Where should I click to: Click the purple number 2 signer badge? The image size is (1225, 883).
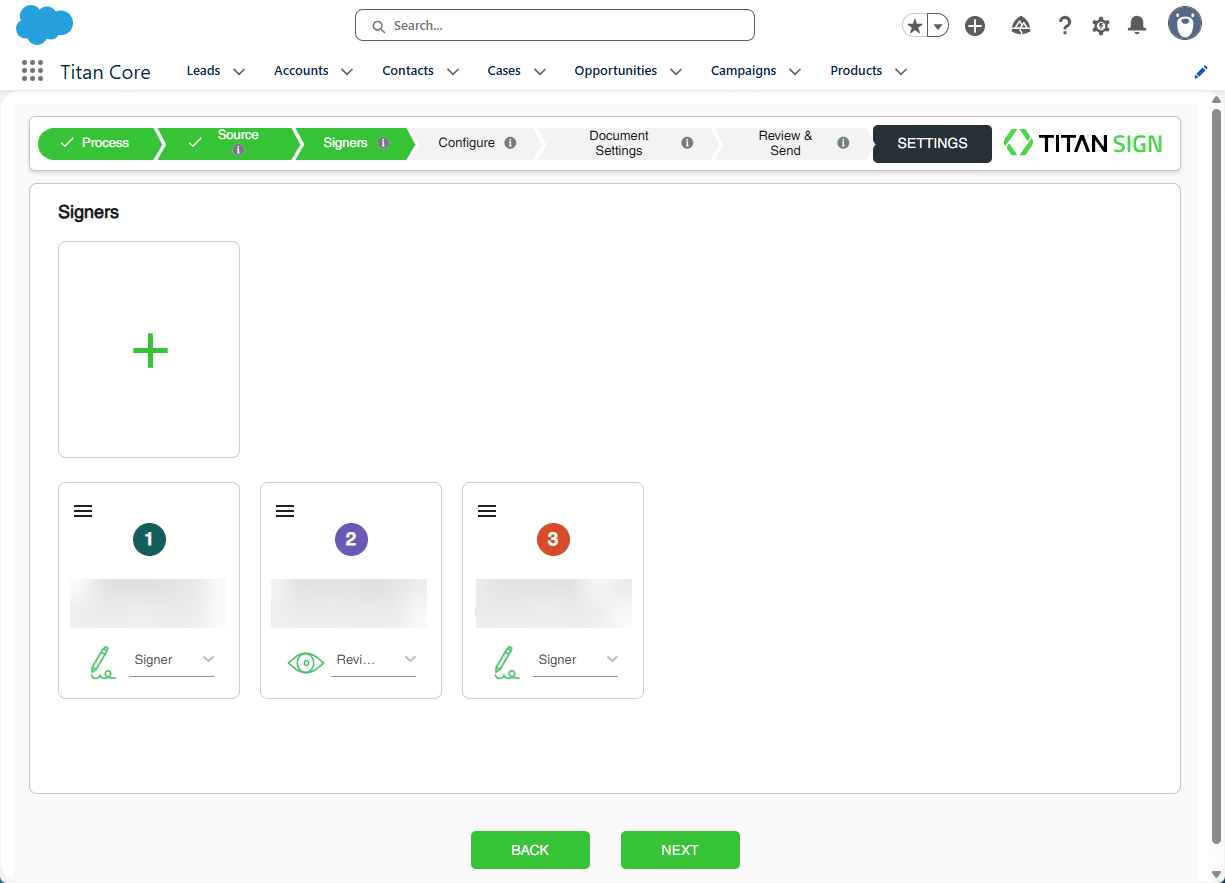click(x=351, y=540)
